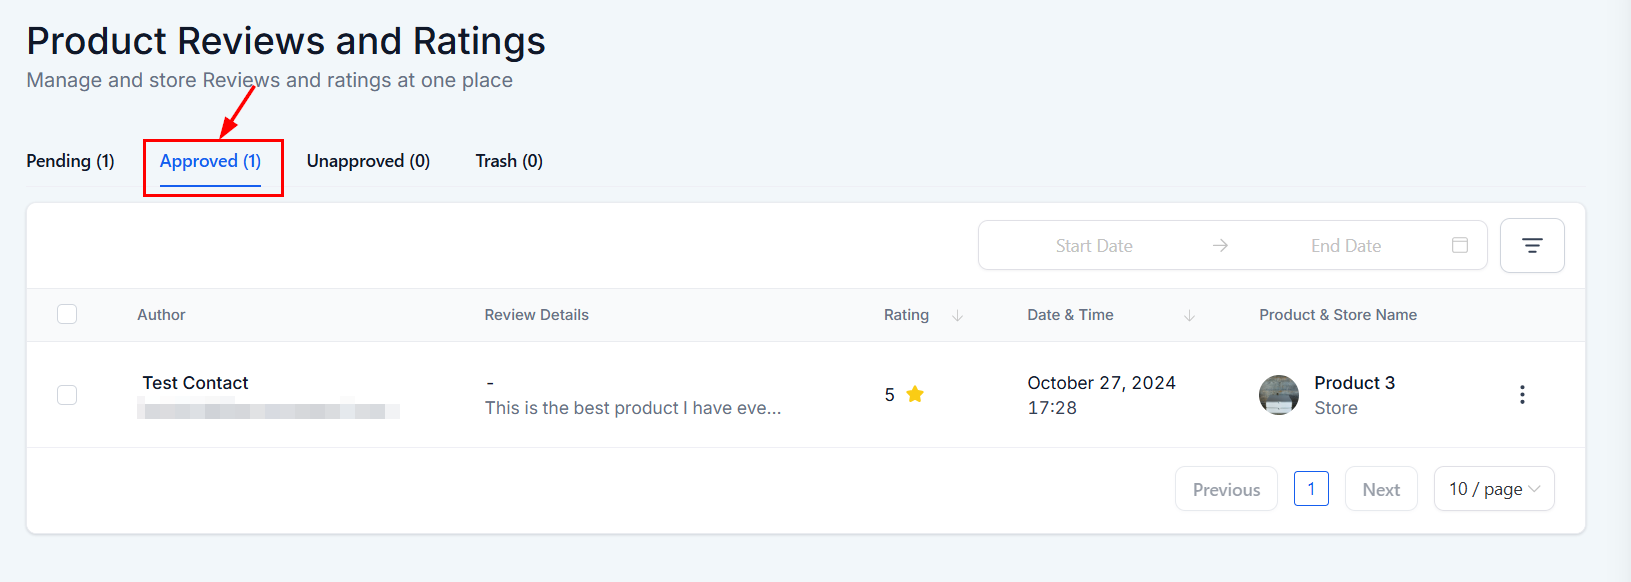The height and width of the screenshot is (582, 1631).
Task: Click the Date & Time sort arrow
Action: click(1189, 315)
